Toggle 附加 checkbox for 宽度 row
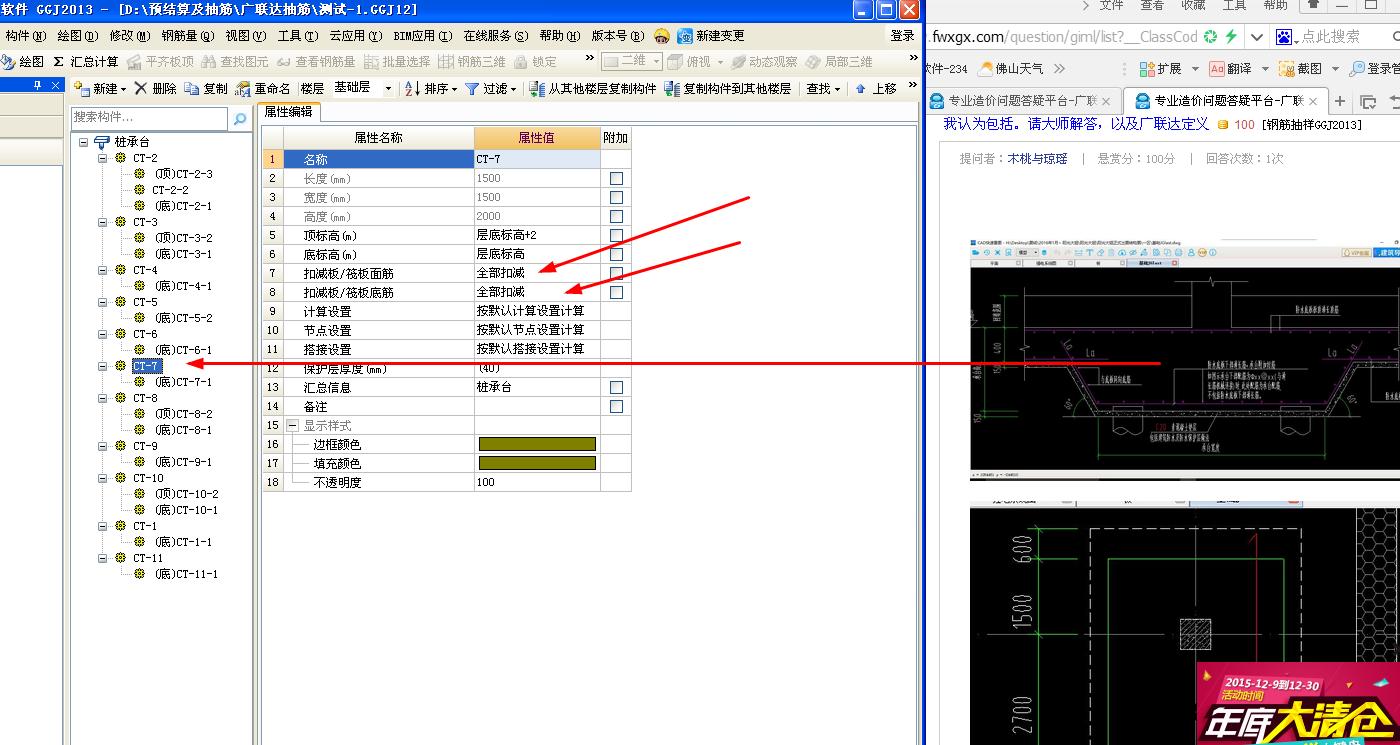 point(616,197)
